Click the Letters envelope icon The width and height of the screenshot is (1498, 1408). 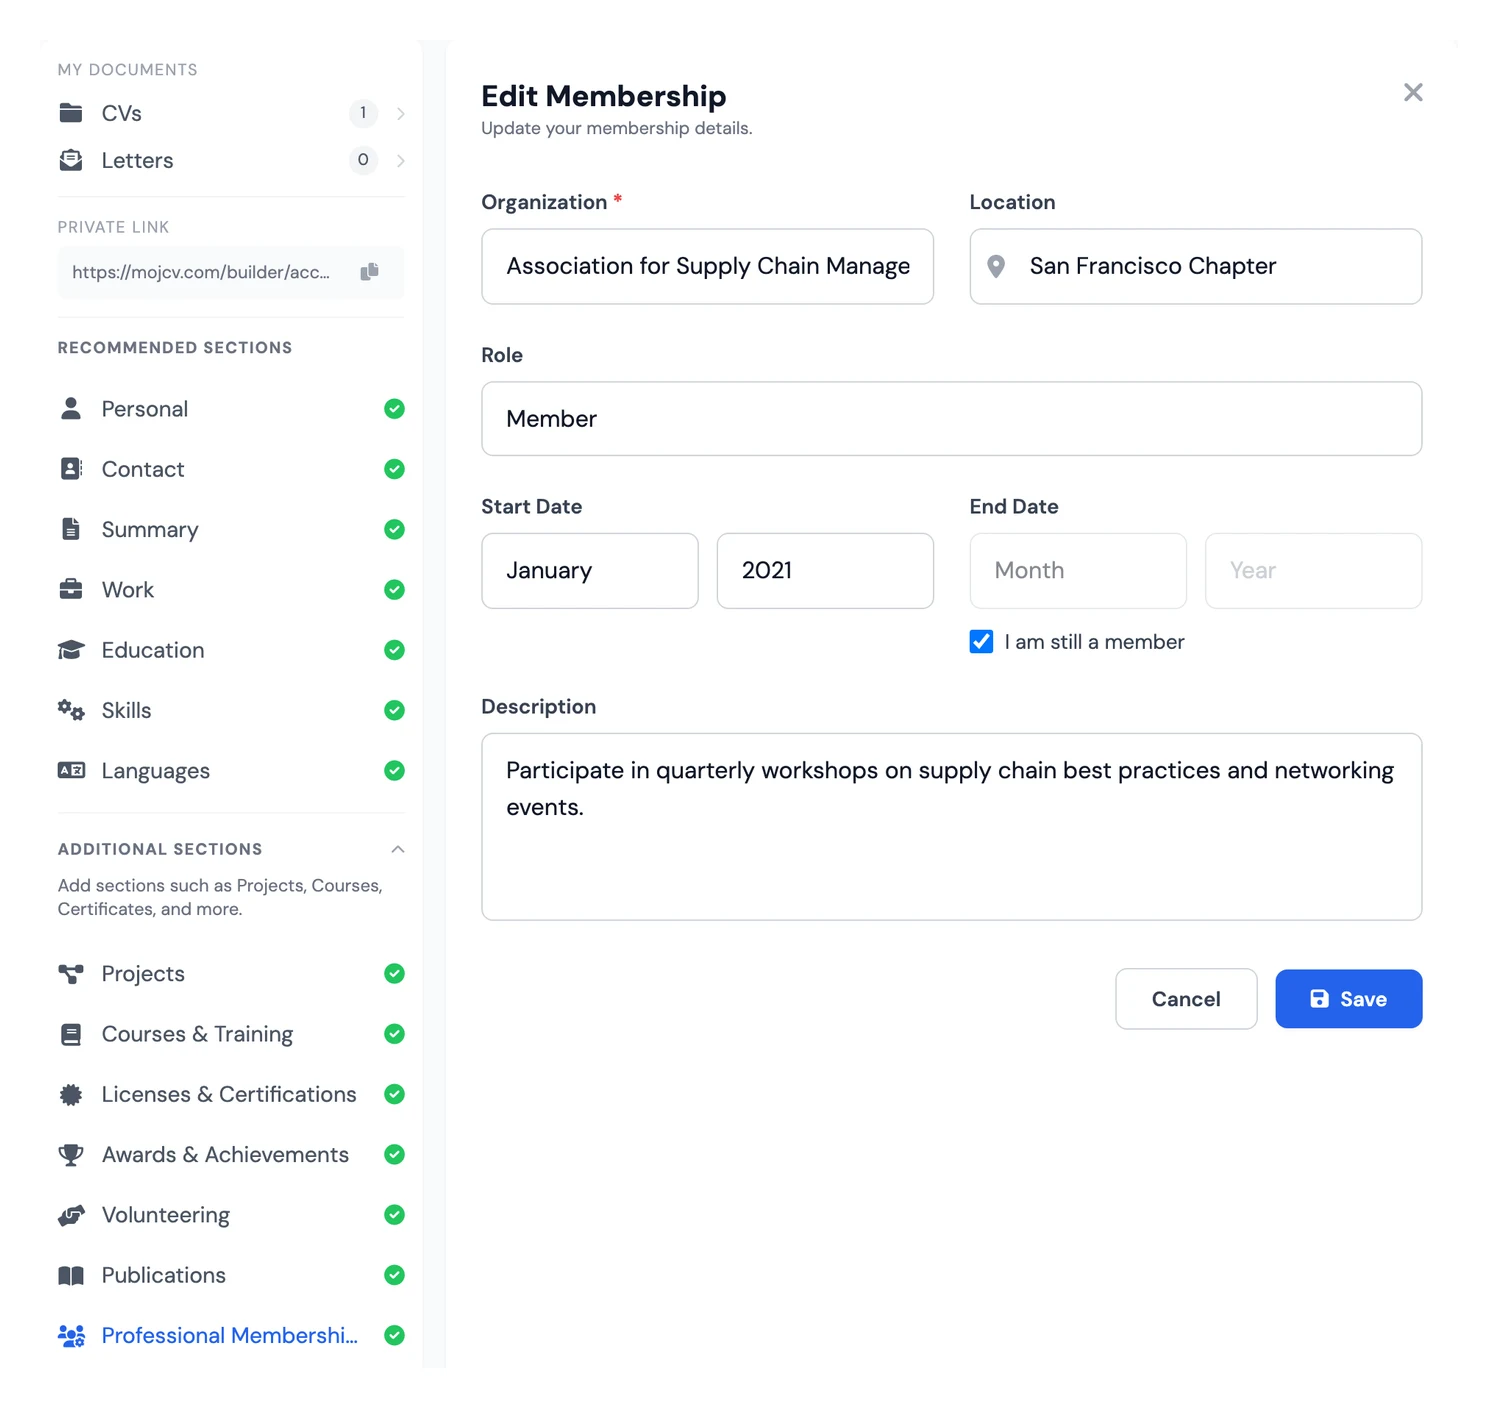pos(71,160)
